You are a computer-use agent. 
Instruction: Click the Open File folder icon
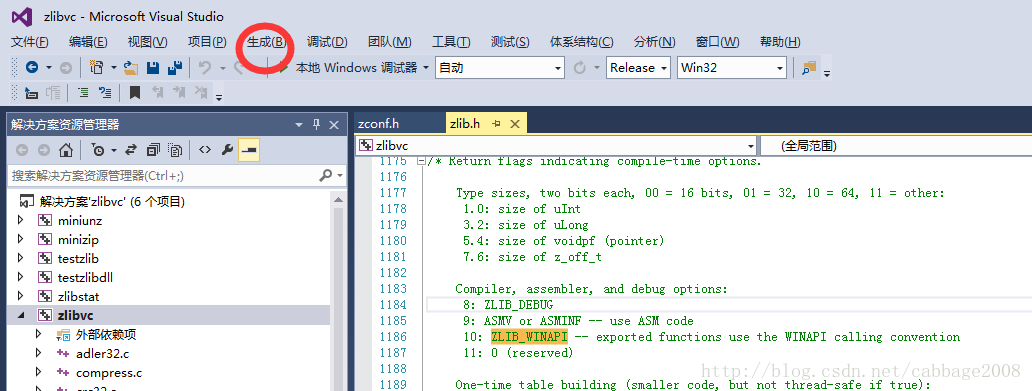point(131,67)
